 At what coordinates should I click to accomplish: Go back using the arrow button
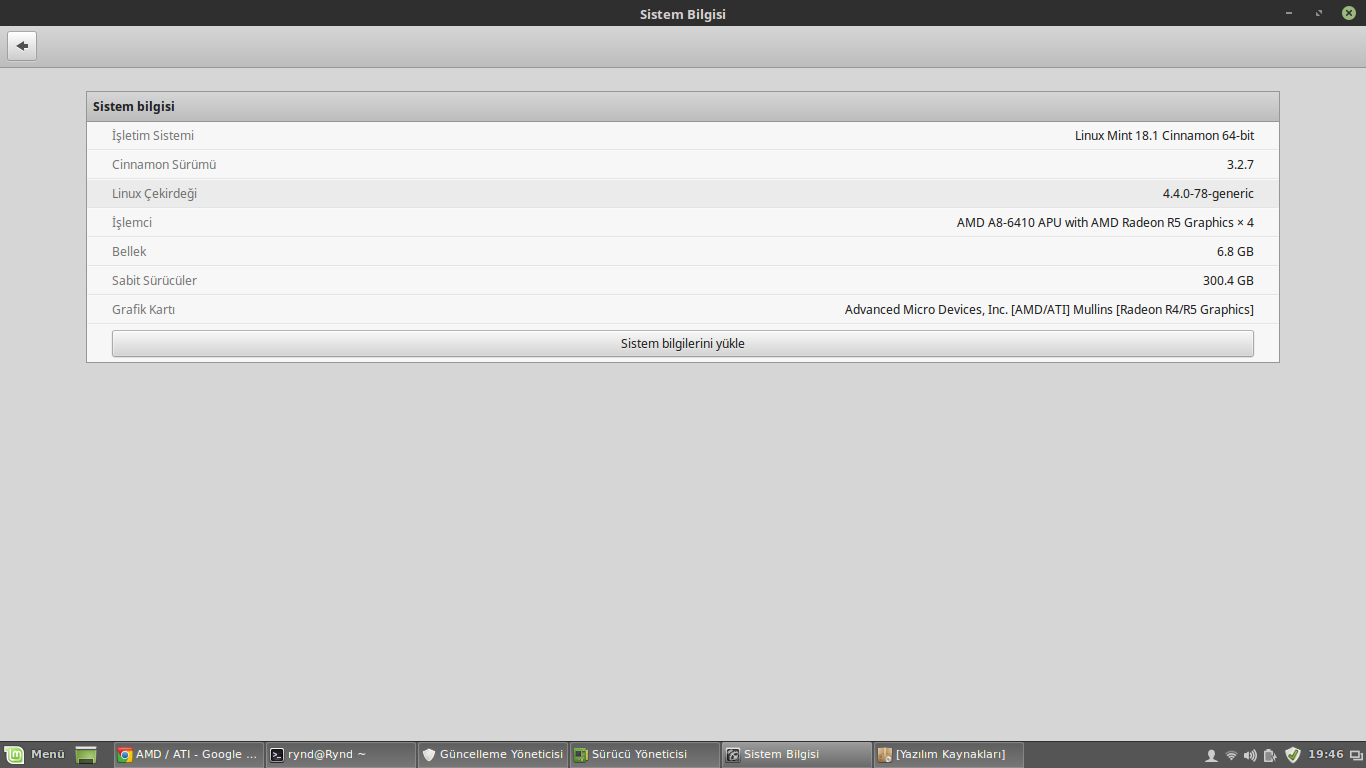click(x=22, y=46)
